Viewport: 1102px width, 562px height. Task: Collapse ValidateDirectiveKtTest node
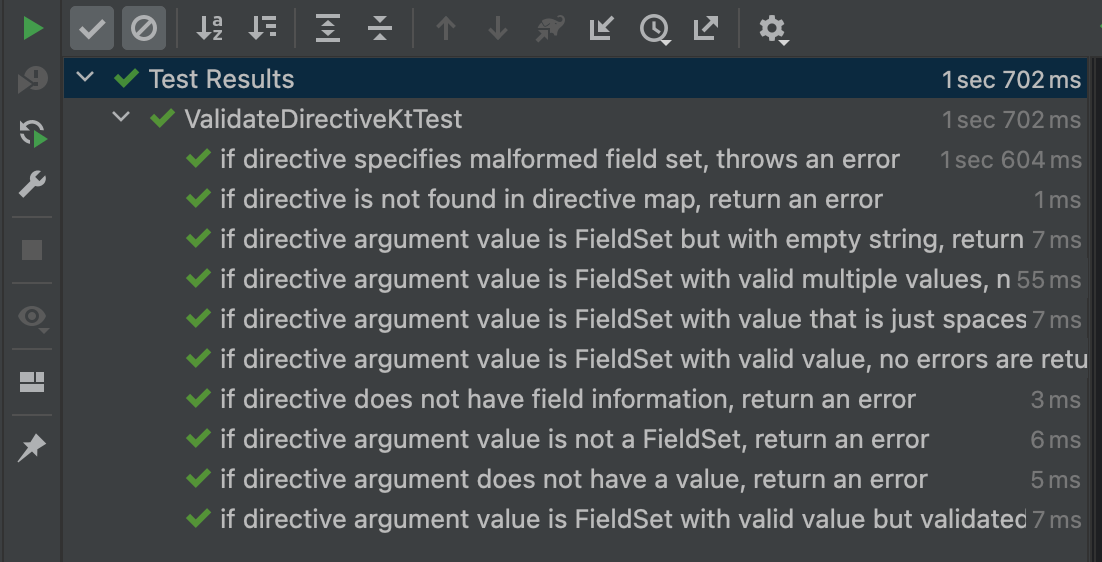(x=122, y=117)
